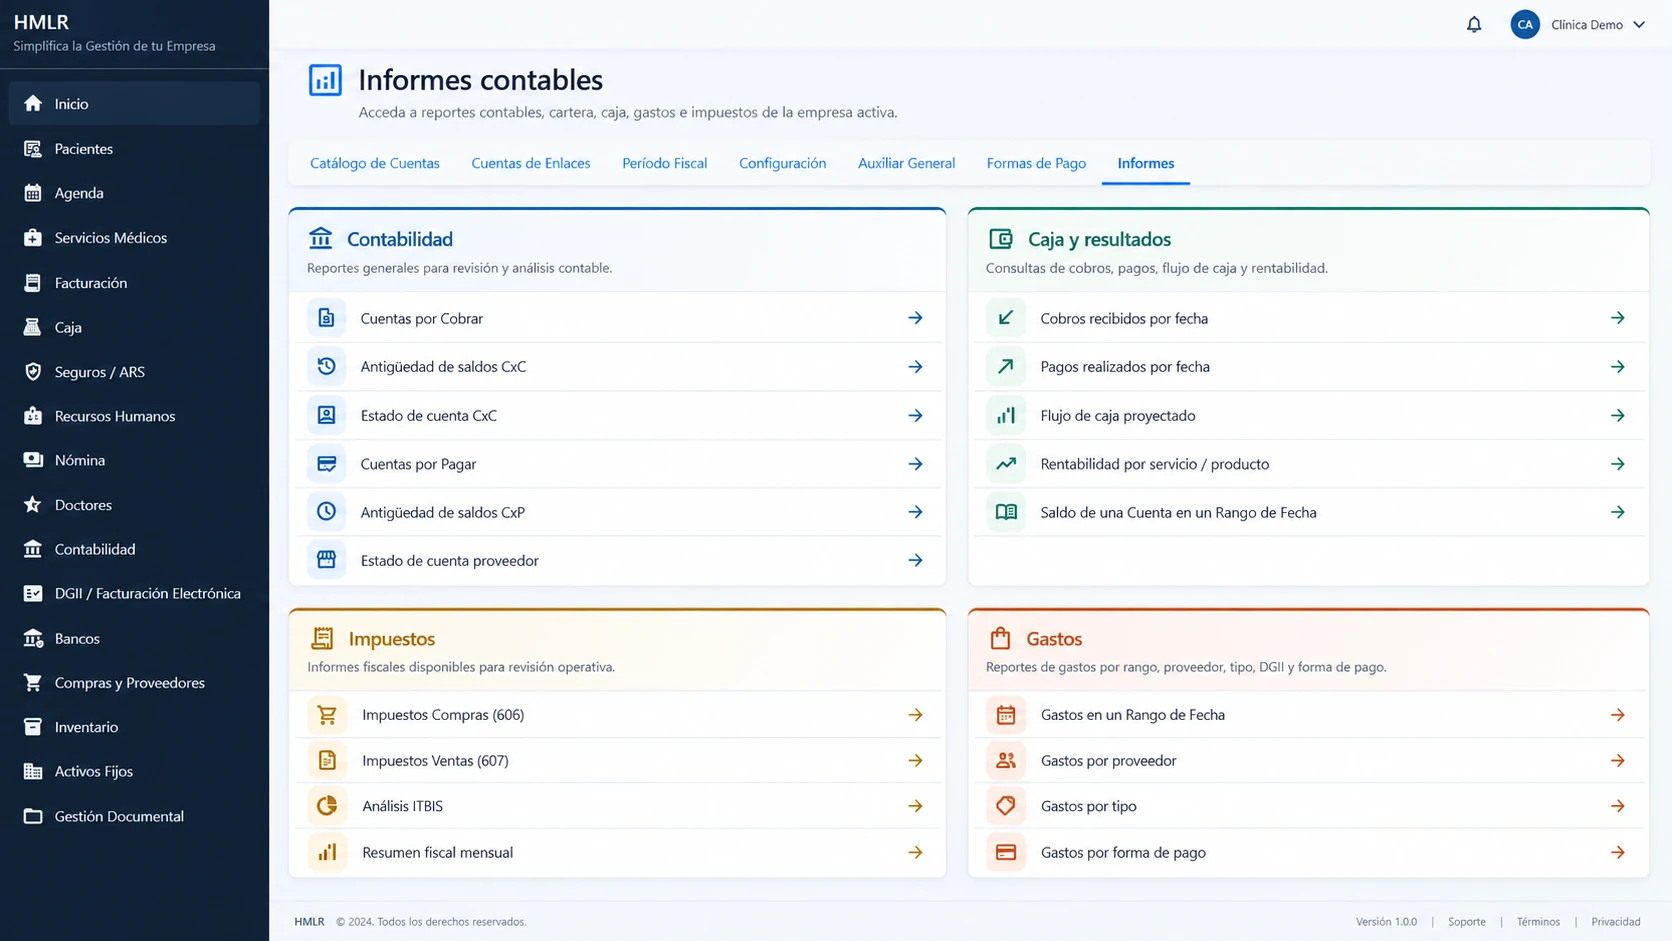The width and height of the screenshot is (1672, 941).
Task: Click the Gastos por forma de pago card icon
Action: [x=1006, y=852]
